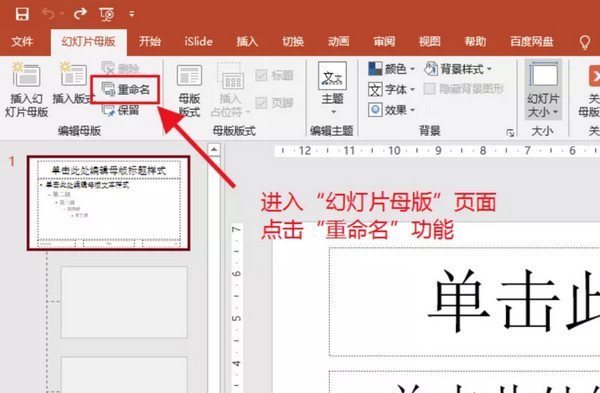Screen dimensions: 600x393
Task: Click the 保留 pin command
Action: tap(121, 110)
